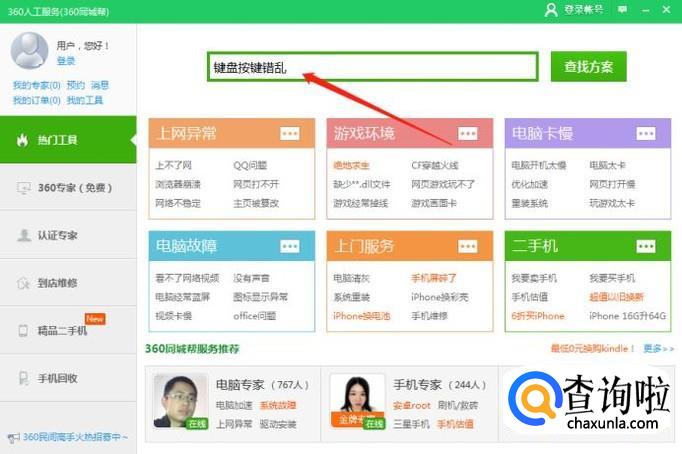Open the feedback message icon in title bar
This screenshot has width=682, height=454.
pyautogui.click(x=623, y=10)
